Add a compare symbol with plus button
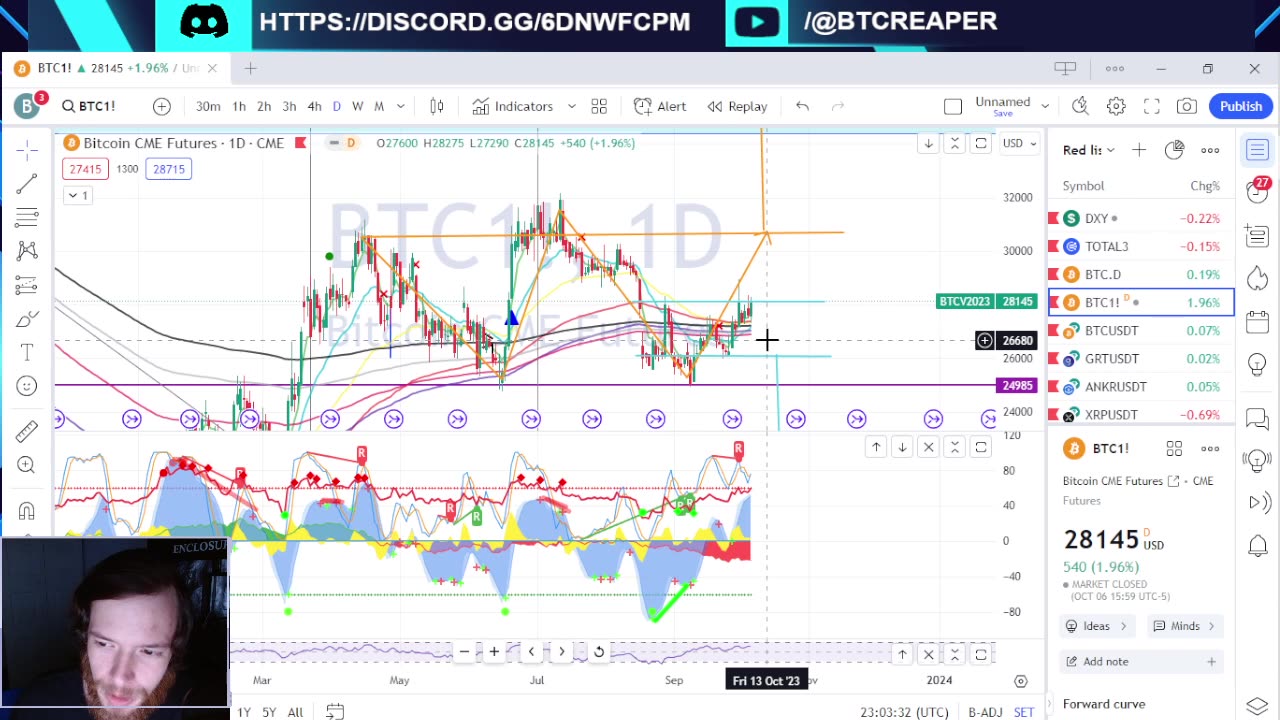This screenshot has height=720, width=1280. tap(161, 106)
